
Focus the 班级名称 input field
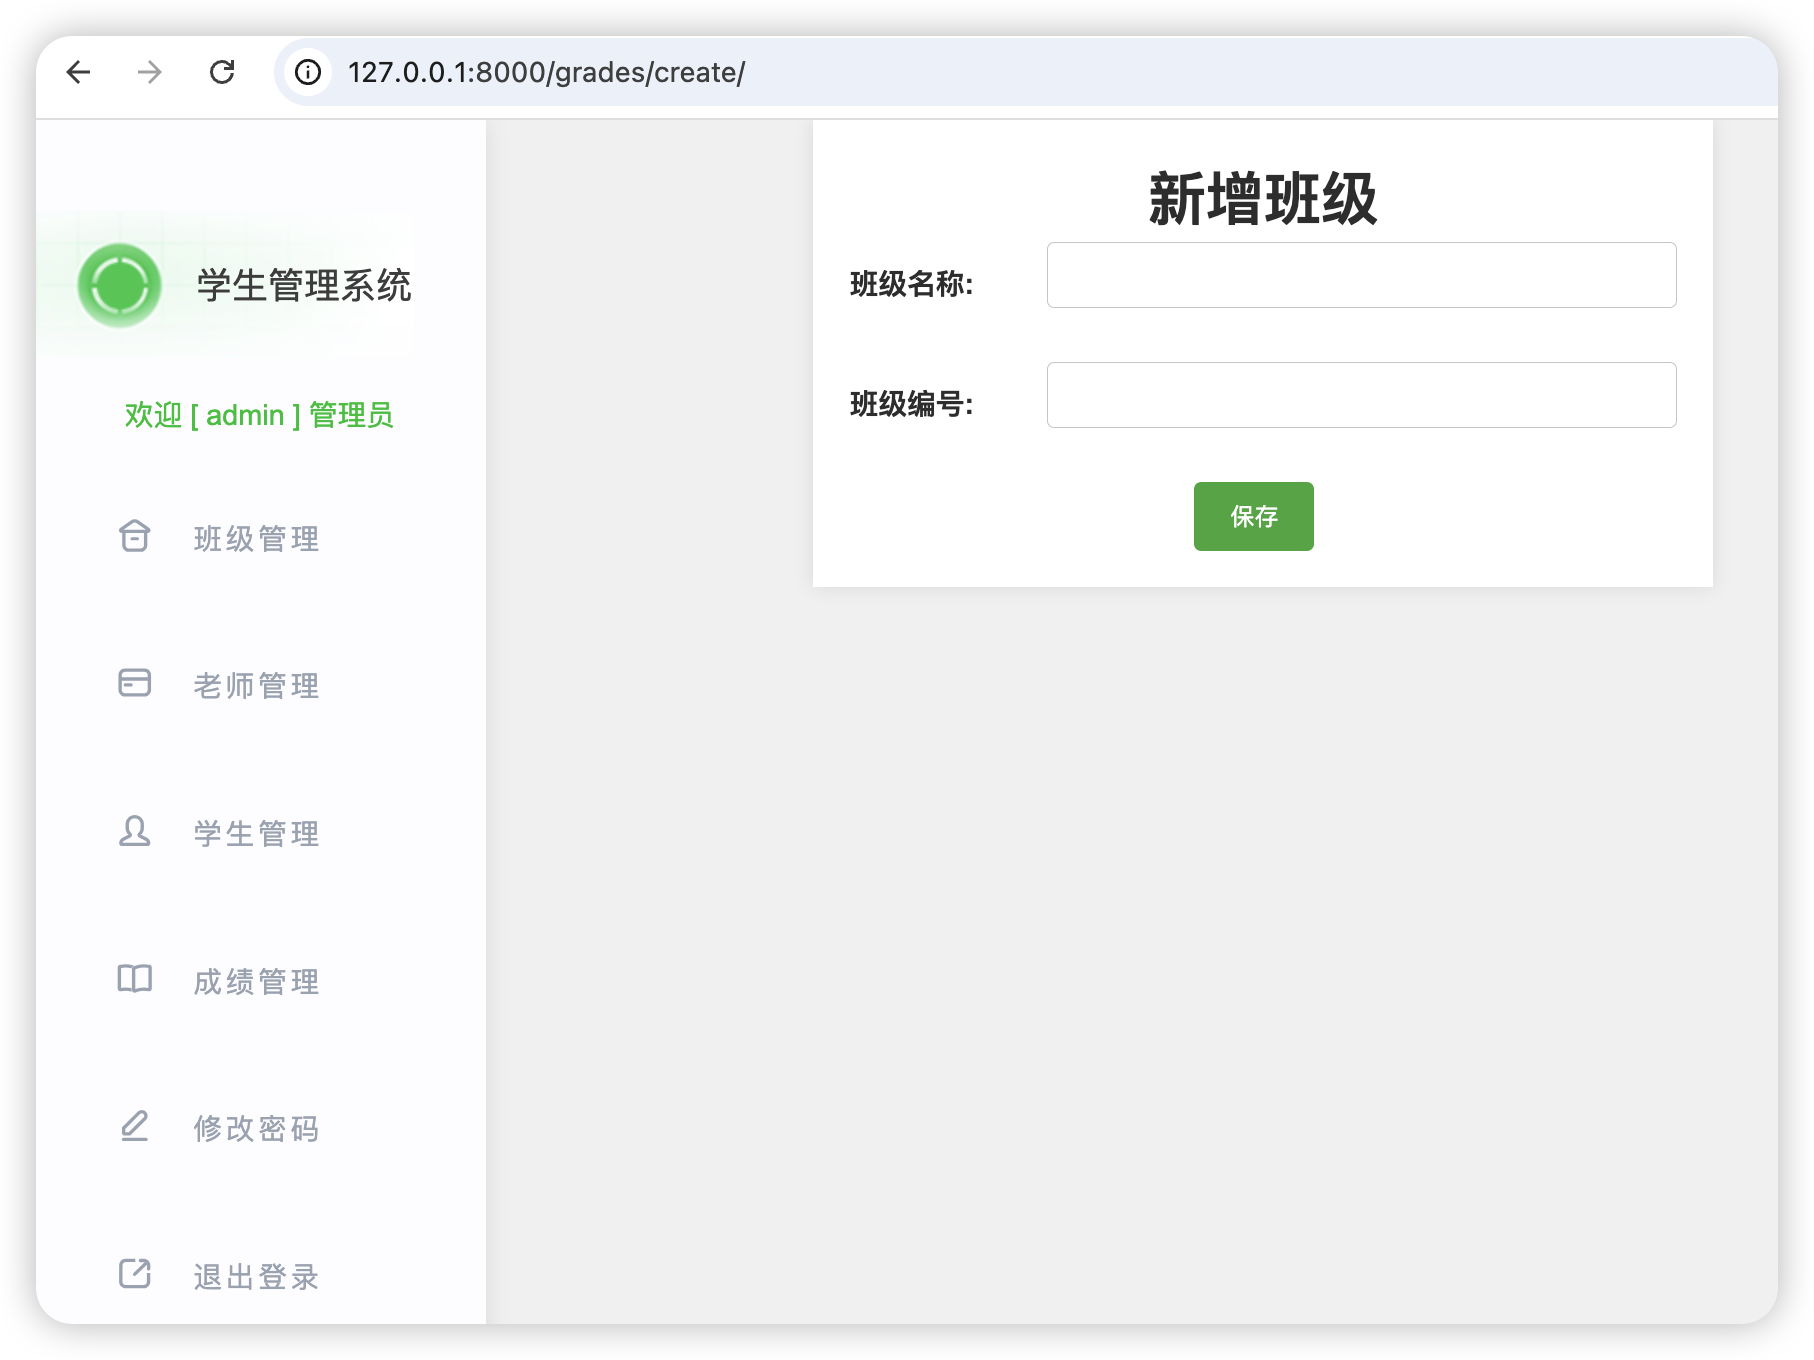point(1361,275)
